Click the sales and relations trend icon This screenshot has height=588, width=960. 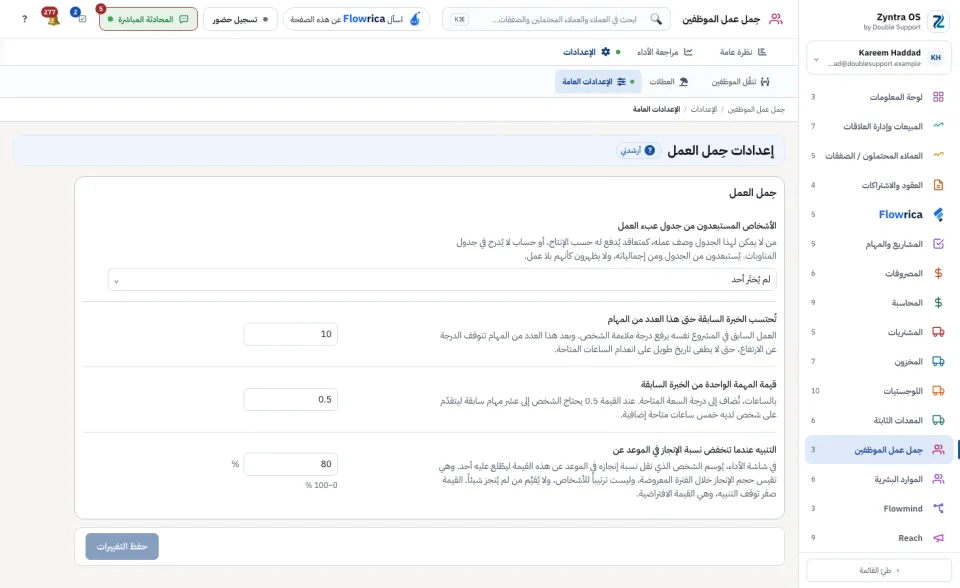[x=938, y=126]
